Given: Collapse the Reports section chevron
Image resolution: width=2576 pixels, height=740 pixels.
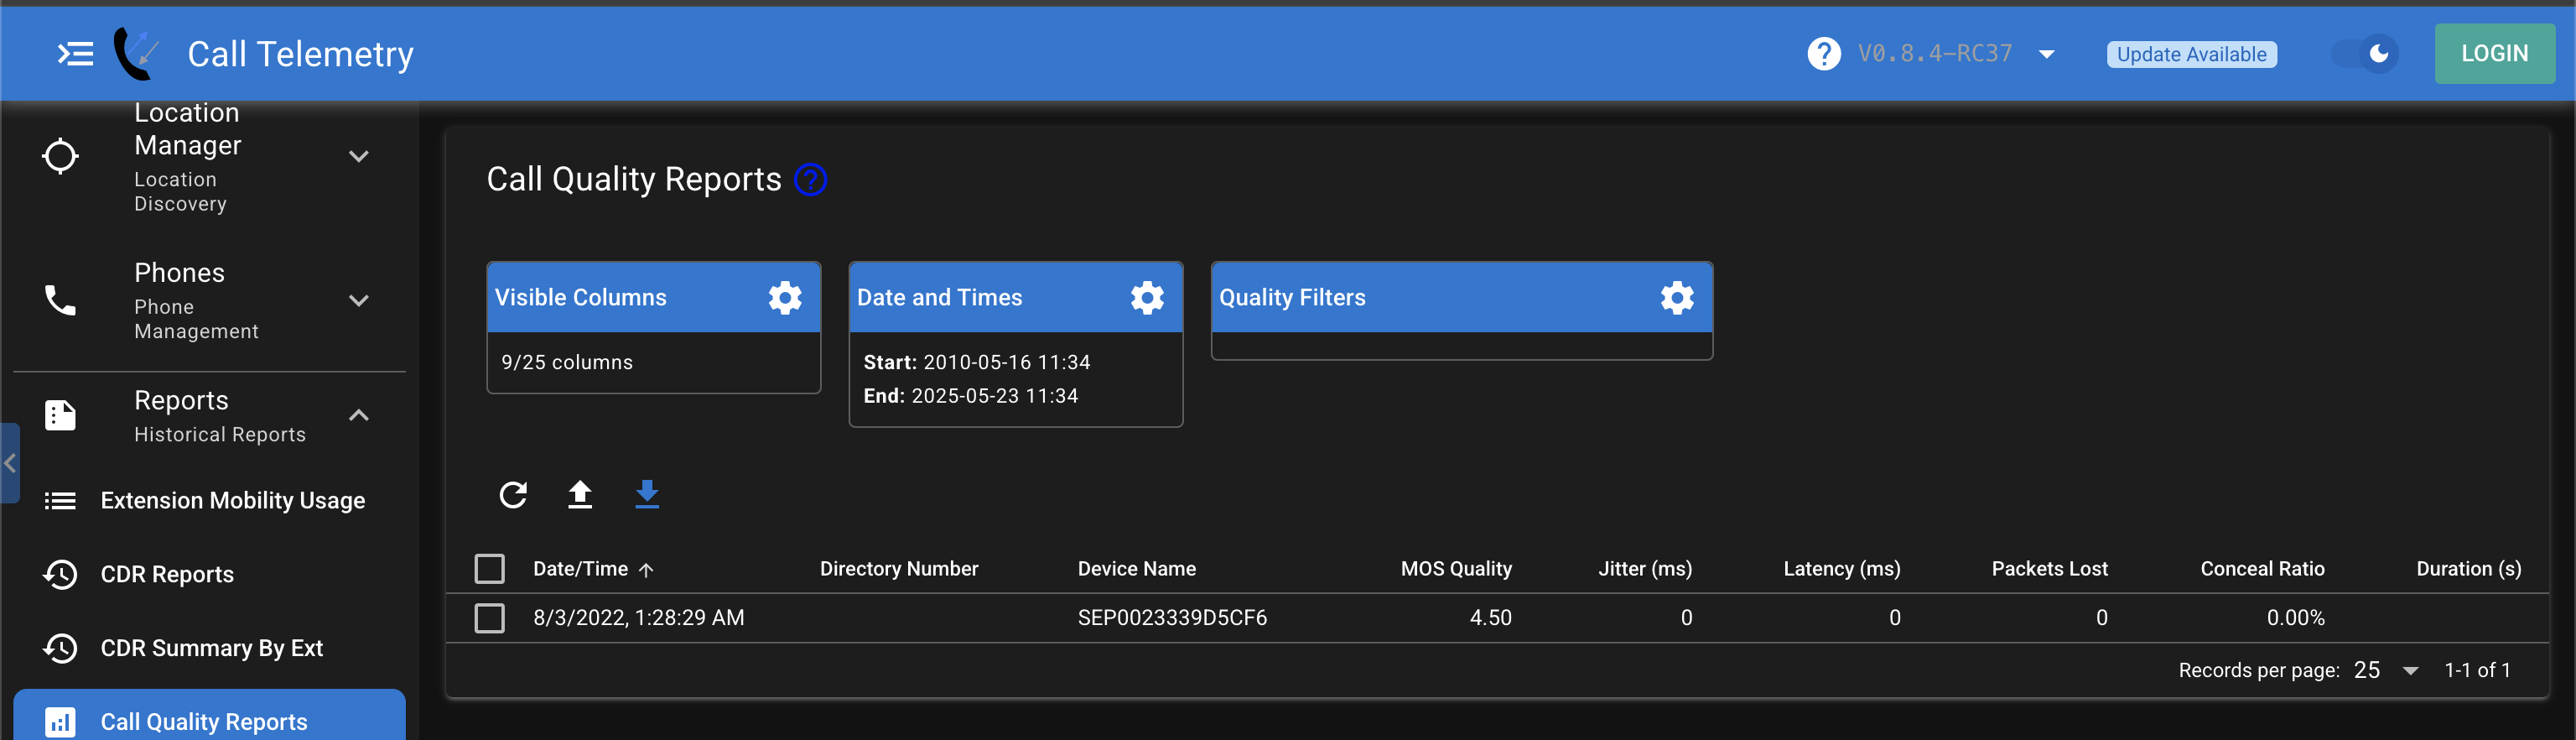Looking at the screenshot, I should tap(359, 415).
